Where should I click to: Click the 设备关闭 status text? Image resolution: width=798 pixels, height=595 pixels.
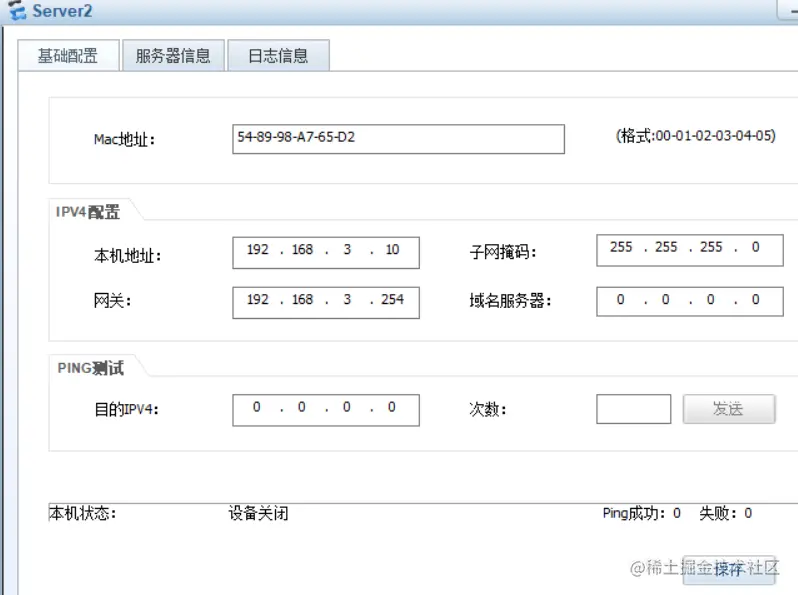[258, 513]
